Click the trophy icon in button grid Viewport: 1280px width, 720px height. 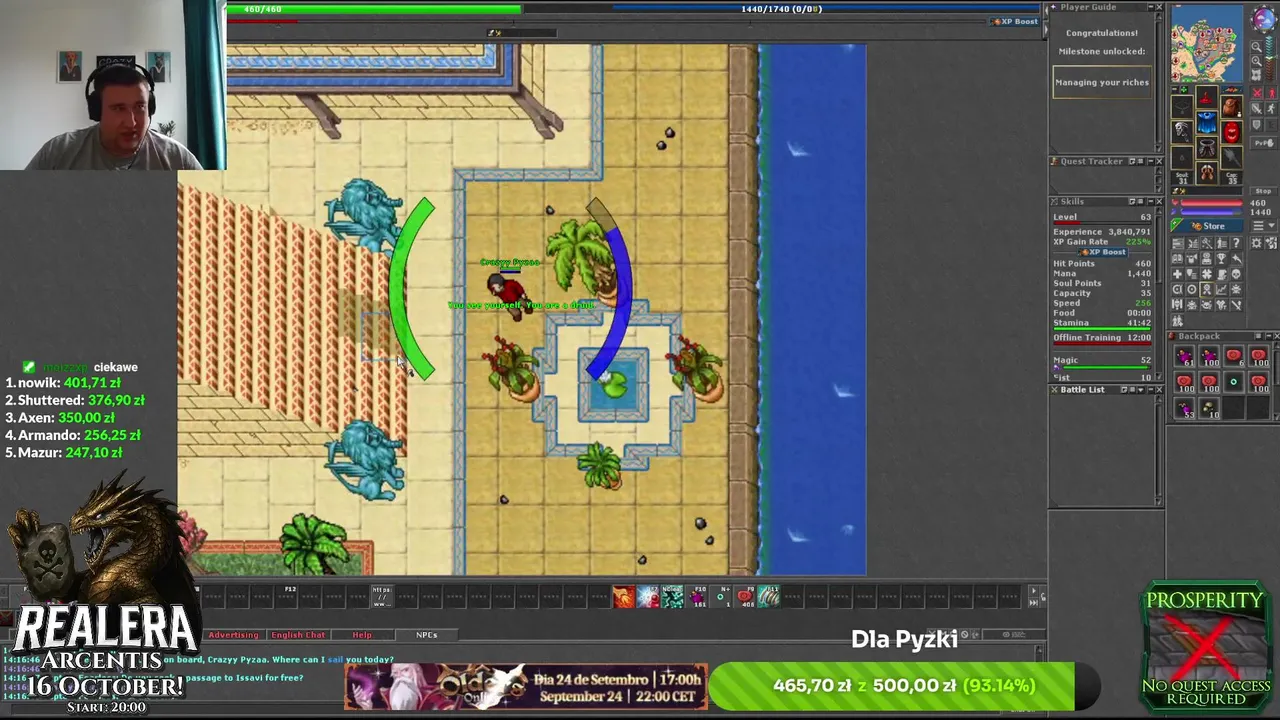tap(1221, 258)
